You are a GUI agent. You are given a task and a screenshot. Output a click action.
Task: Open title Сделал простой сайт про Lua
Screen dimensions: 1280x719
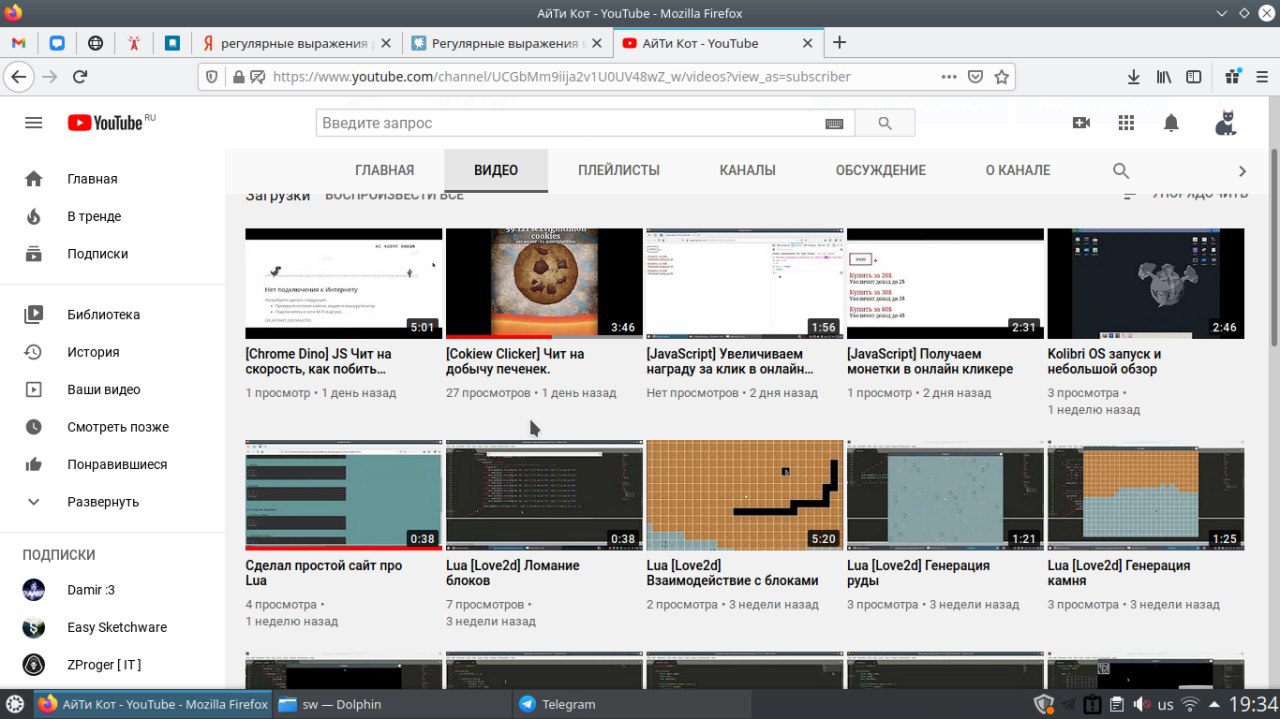point(324,573)
